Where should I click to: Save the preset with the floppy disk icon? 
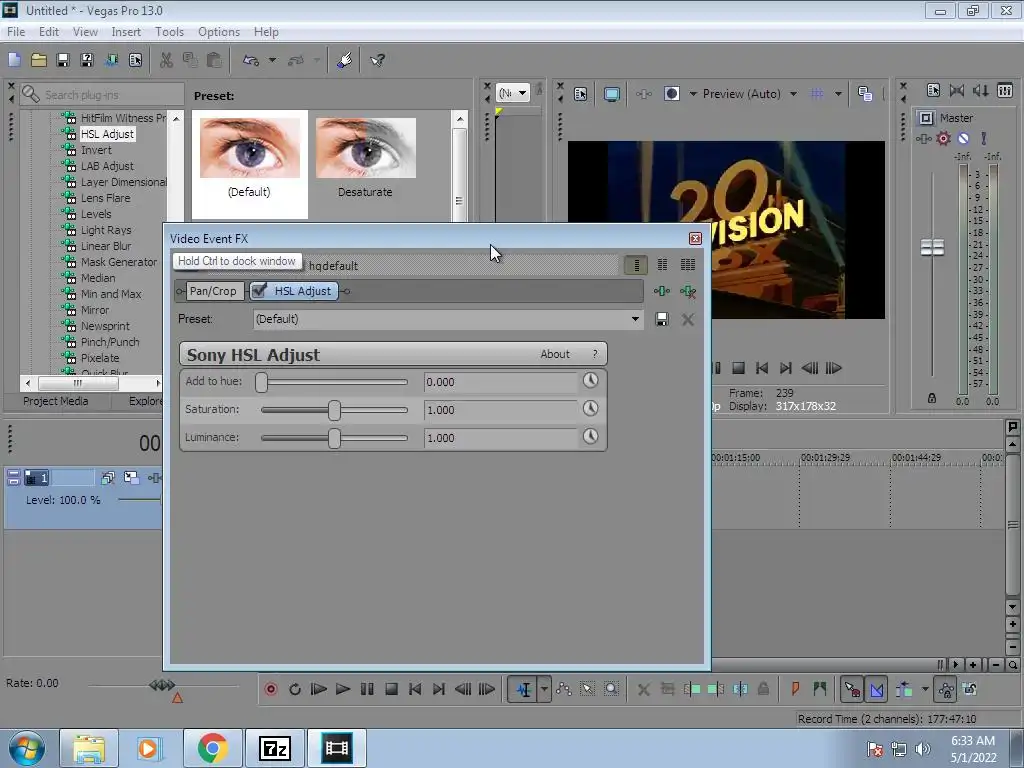(x=662, y=319)
